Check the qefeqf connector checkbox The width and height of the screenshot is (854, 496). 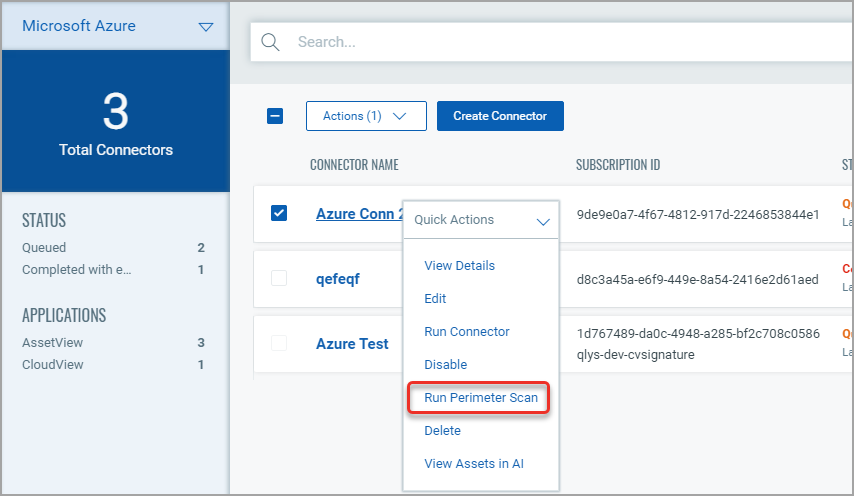click(279, 278)
